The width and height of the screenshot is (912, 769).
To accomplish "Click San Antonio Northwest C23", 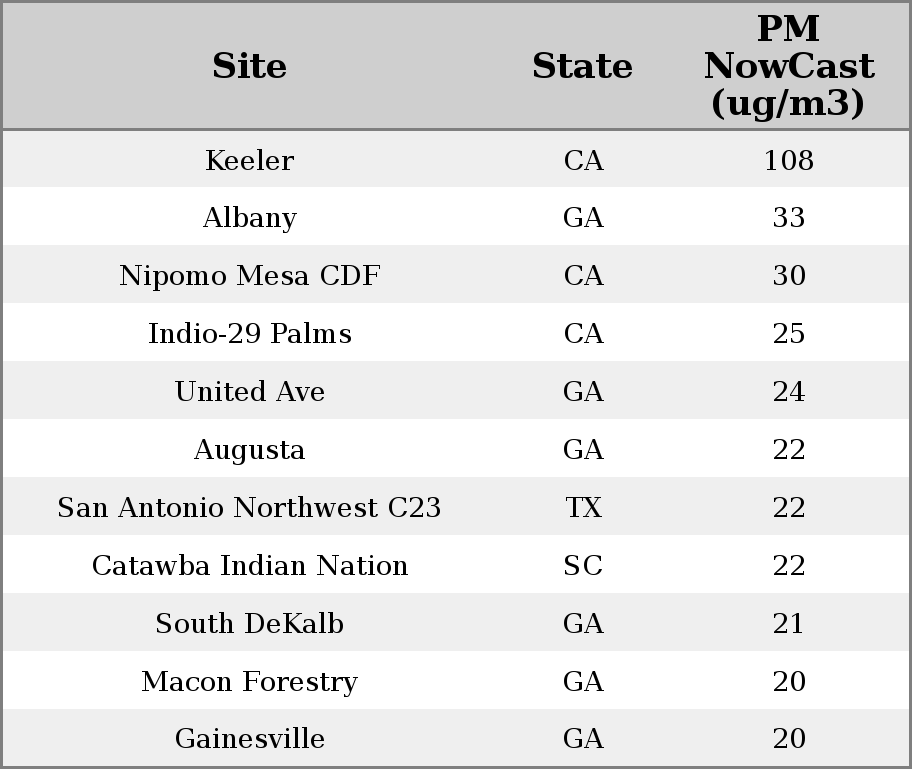I will click(249, 508).
